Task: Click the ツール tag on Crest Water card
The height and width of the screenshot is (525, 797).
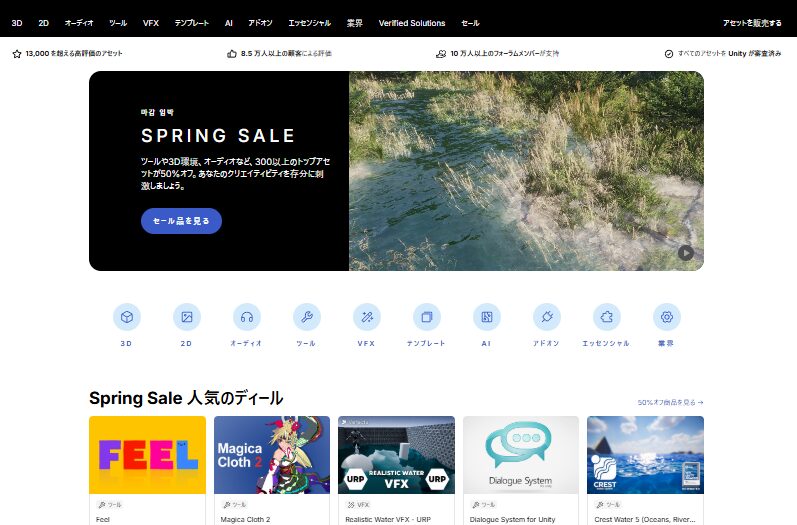Action: [x=608, y=505]
